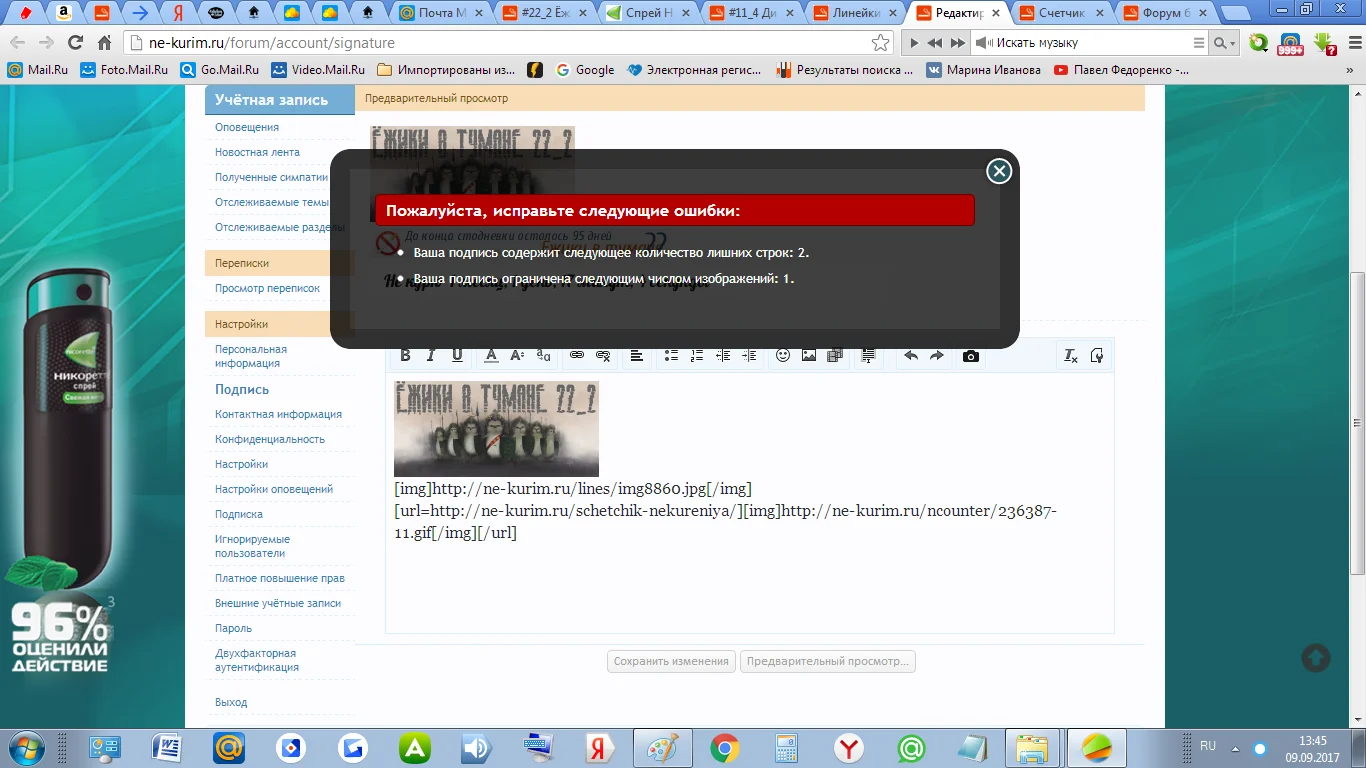Open the font family dropdown
This screenshot has height=768, width=1366.
coord(543,355)
